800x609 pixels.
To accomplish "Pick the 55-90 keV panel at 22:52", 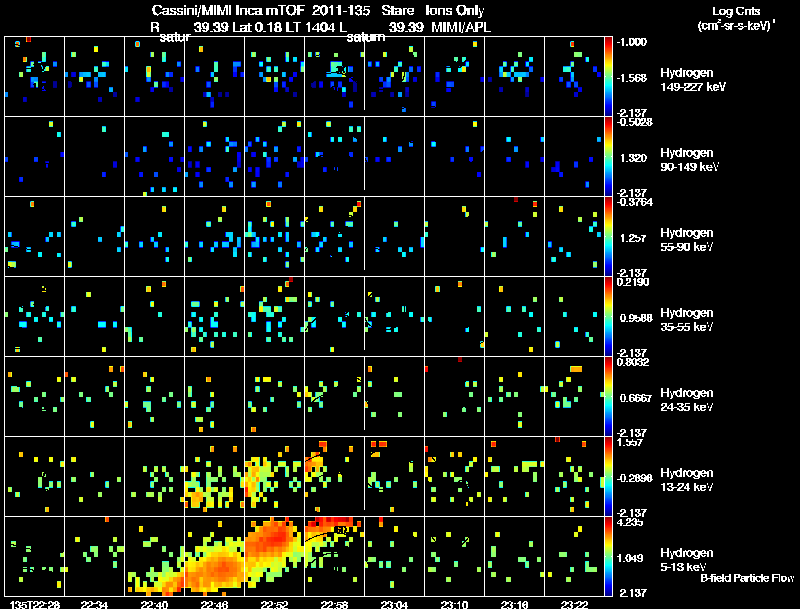I will tap(274, 236).
